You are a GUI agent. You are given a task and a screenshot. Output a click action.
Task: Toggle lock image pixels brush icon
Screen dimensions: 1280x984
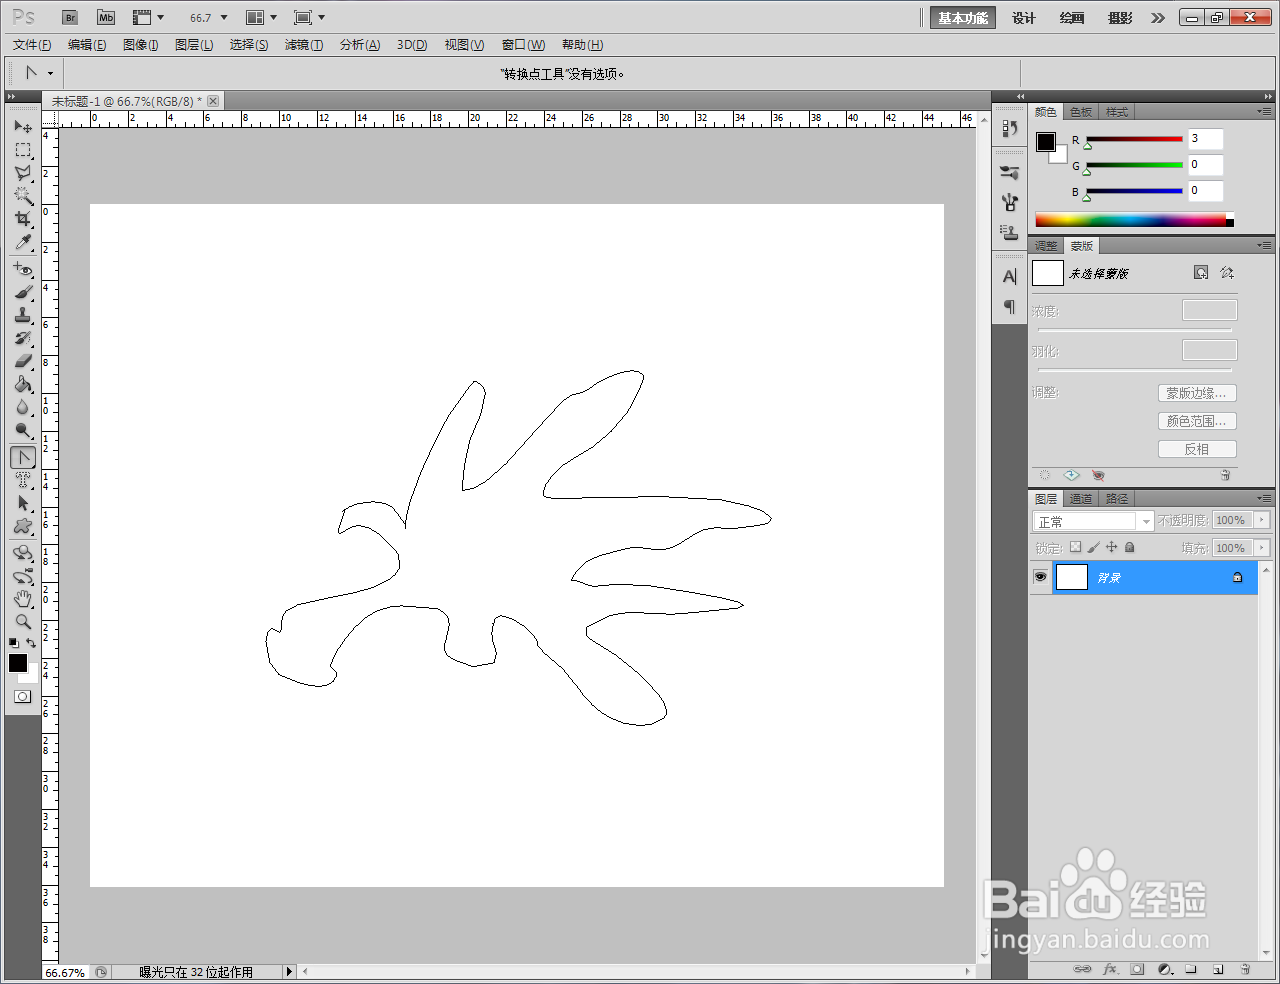click(x=1093, y=547)
